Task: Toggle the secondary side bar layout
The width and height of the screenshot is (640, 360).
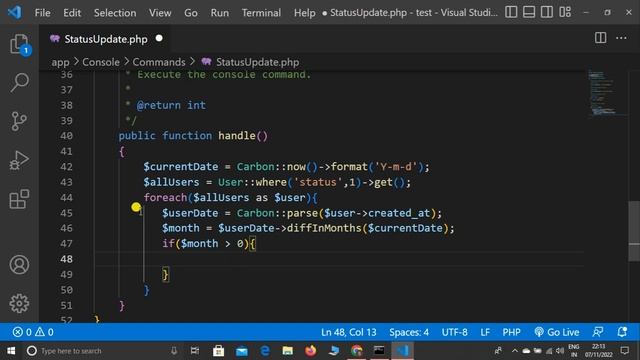Action: pos(547,12)
